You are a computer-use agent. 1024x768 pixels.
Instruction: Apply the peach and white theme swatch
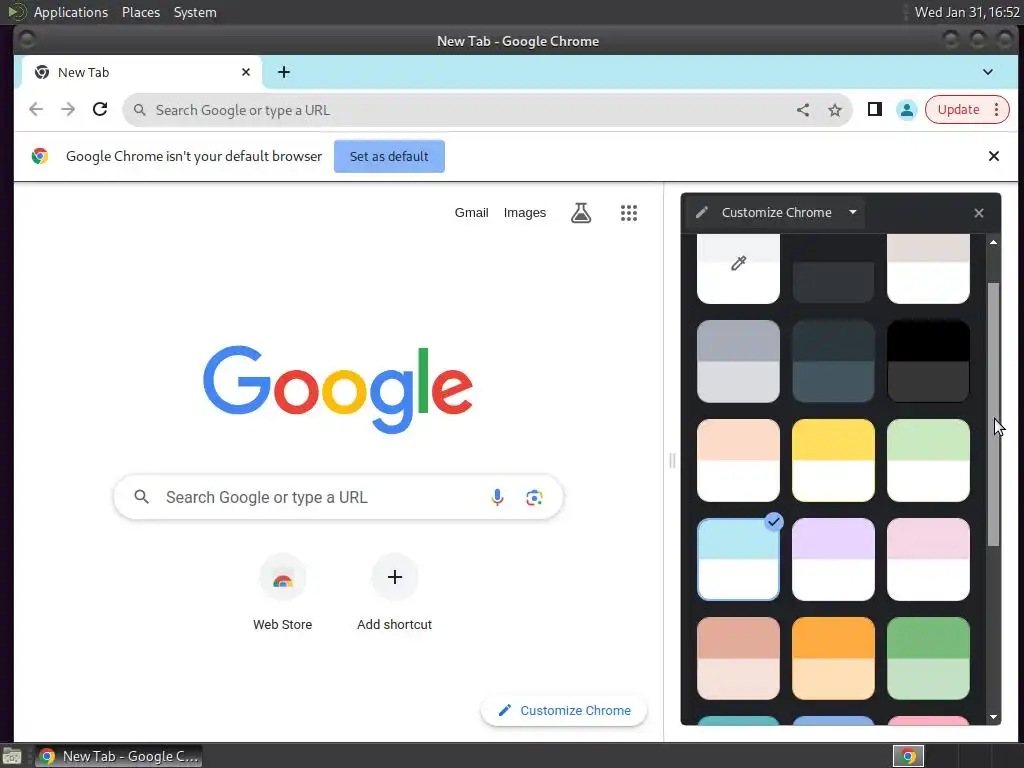click(738, 460)
